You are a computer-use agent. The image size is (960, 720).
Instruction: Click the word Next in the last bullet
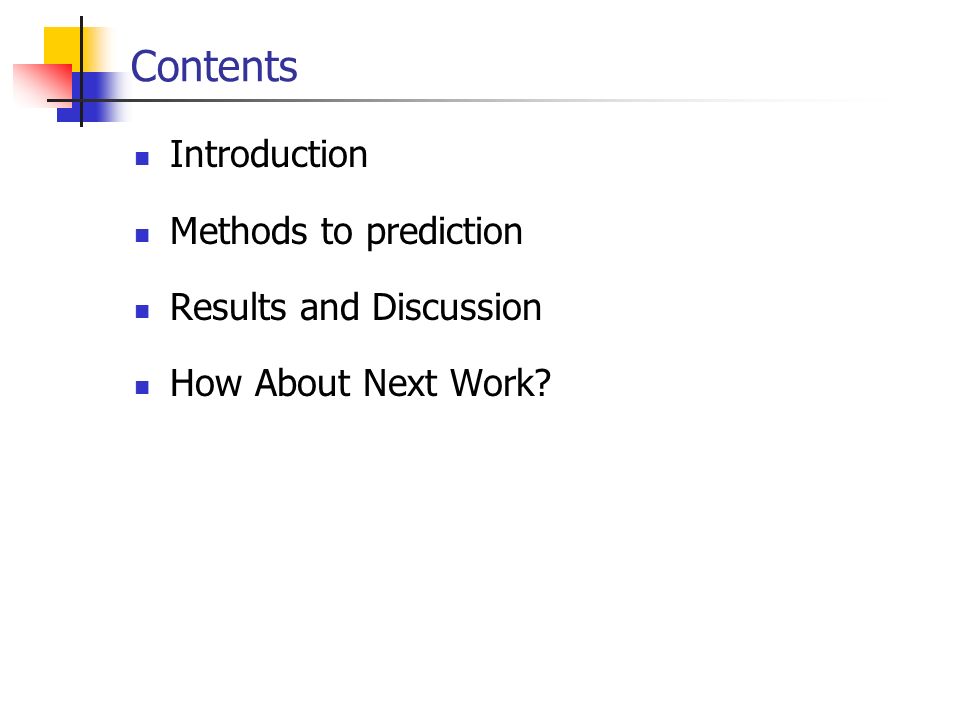click(x=400, y=383)
